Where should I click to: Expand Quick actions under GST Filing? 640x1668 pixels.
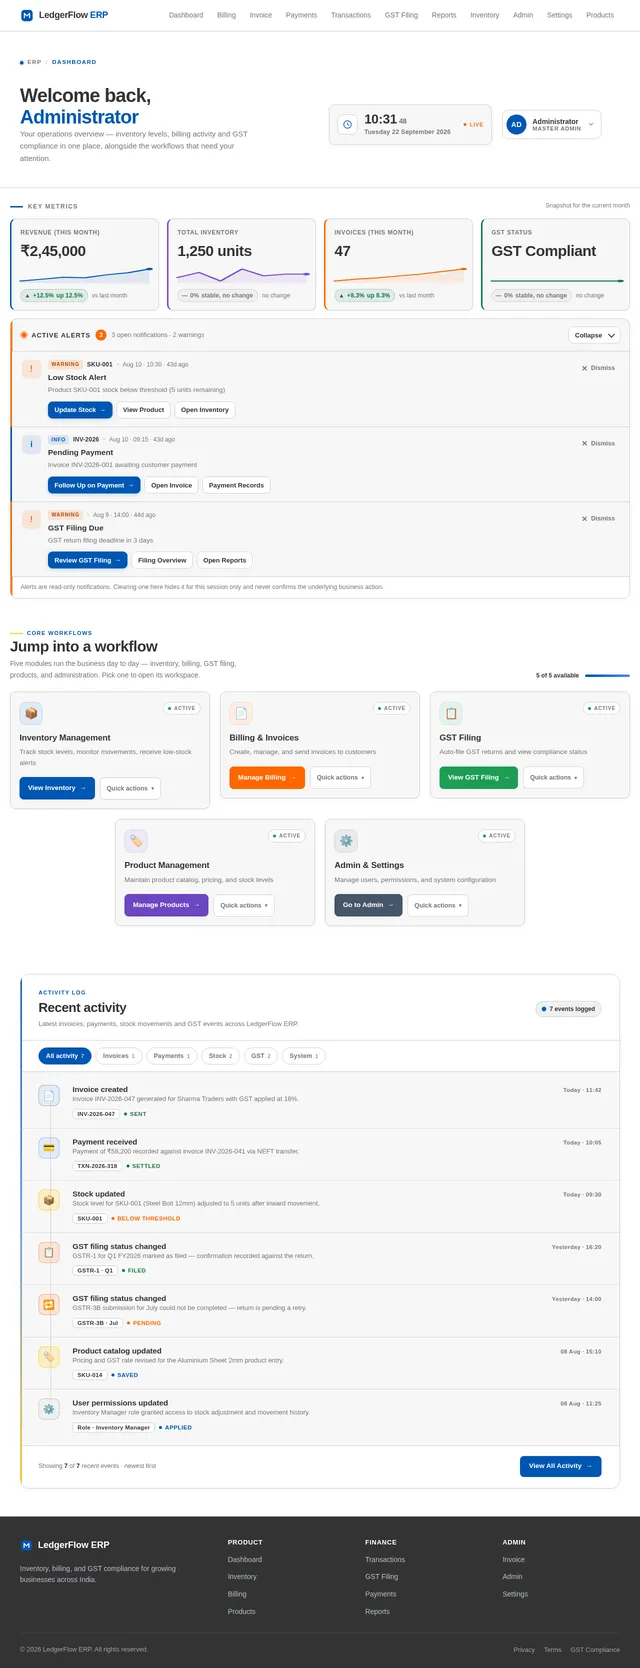tap(553, 777)
